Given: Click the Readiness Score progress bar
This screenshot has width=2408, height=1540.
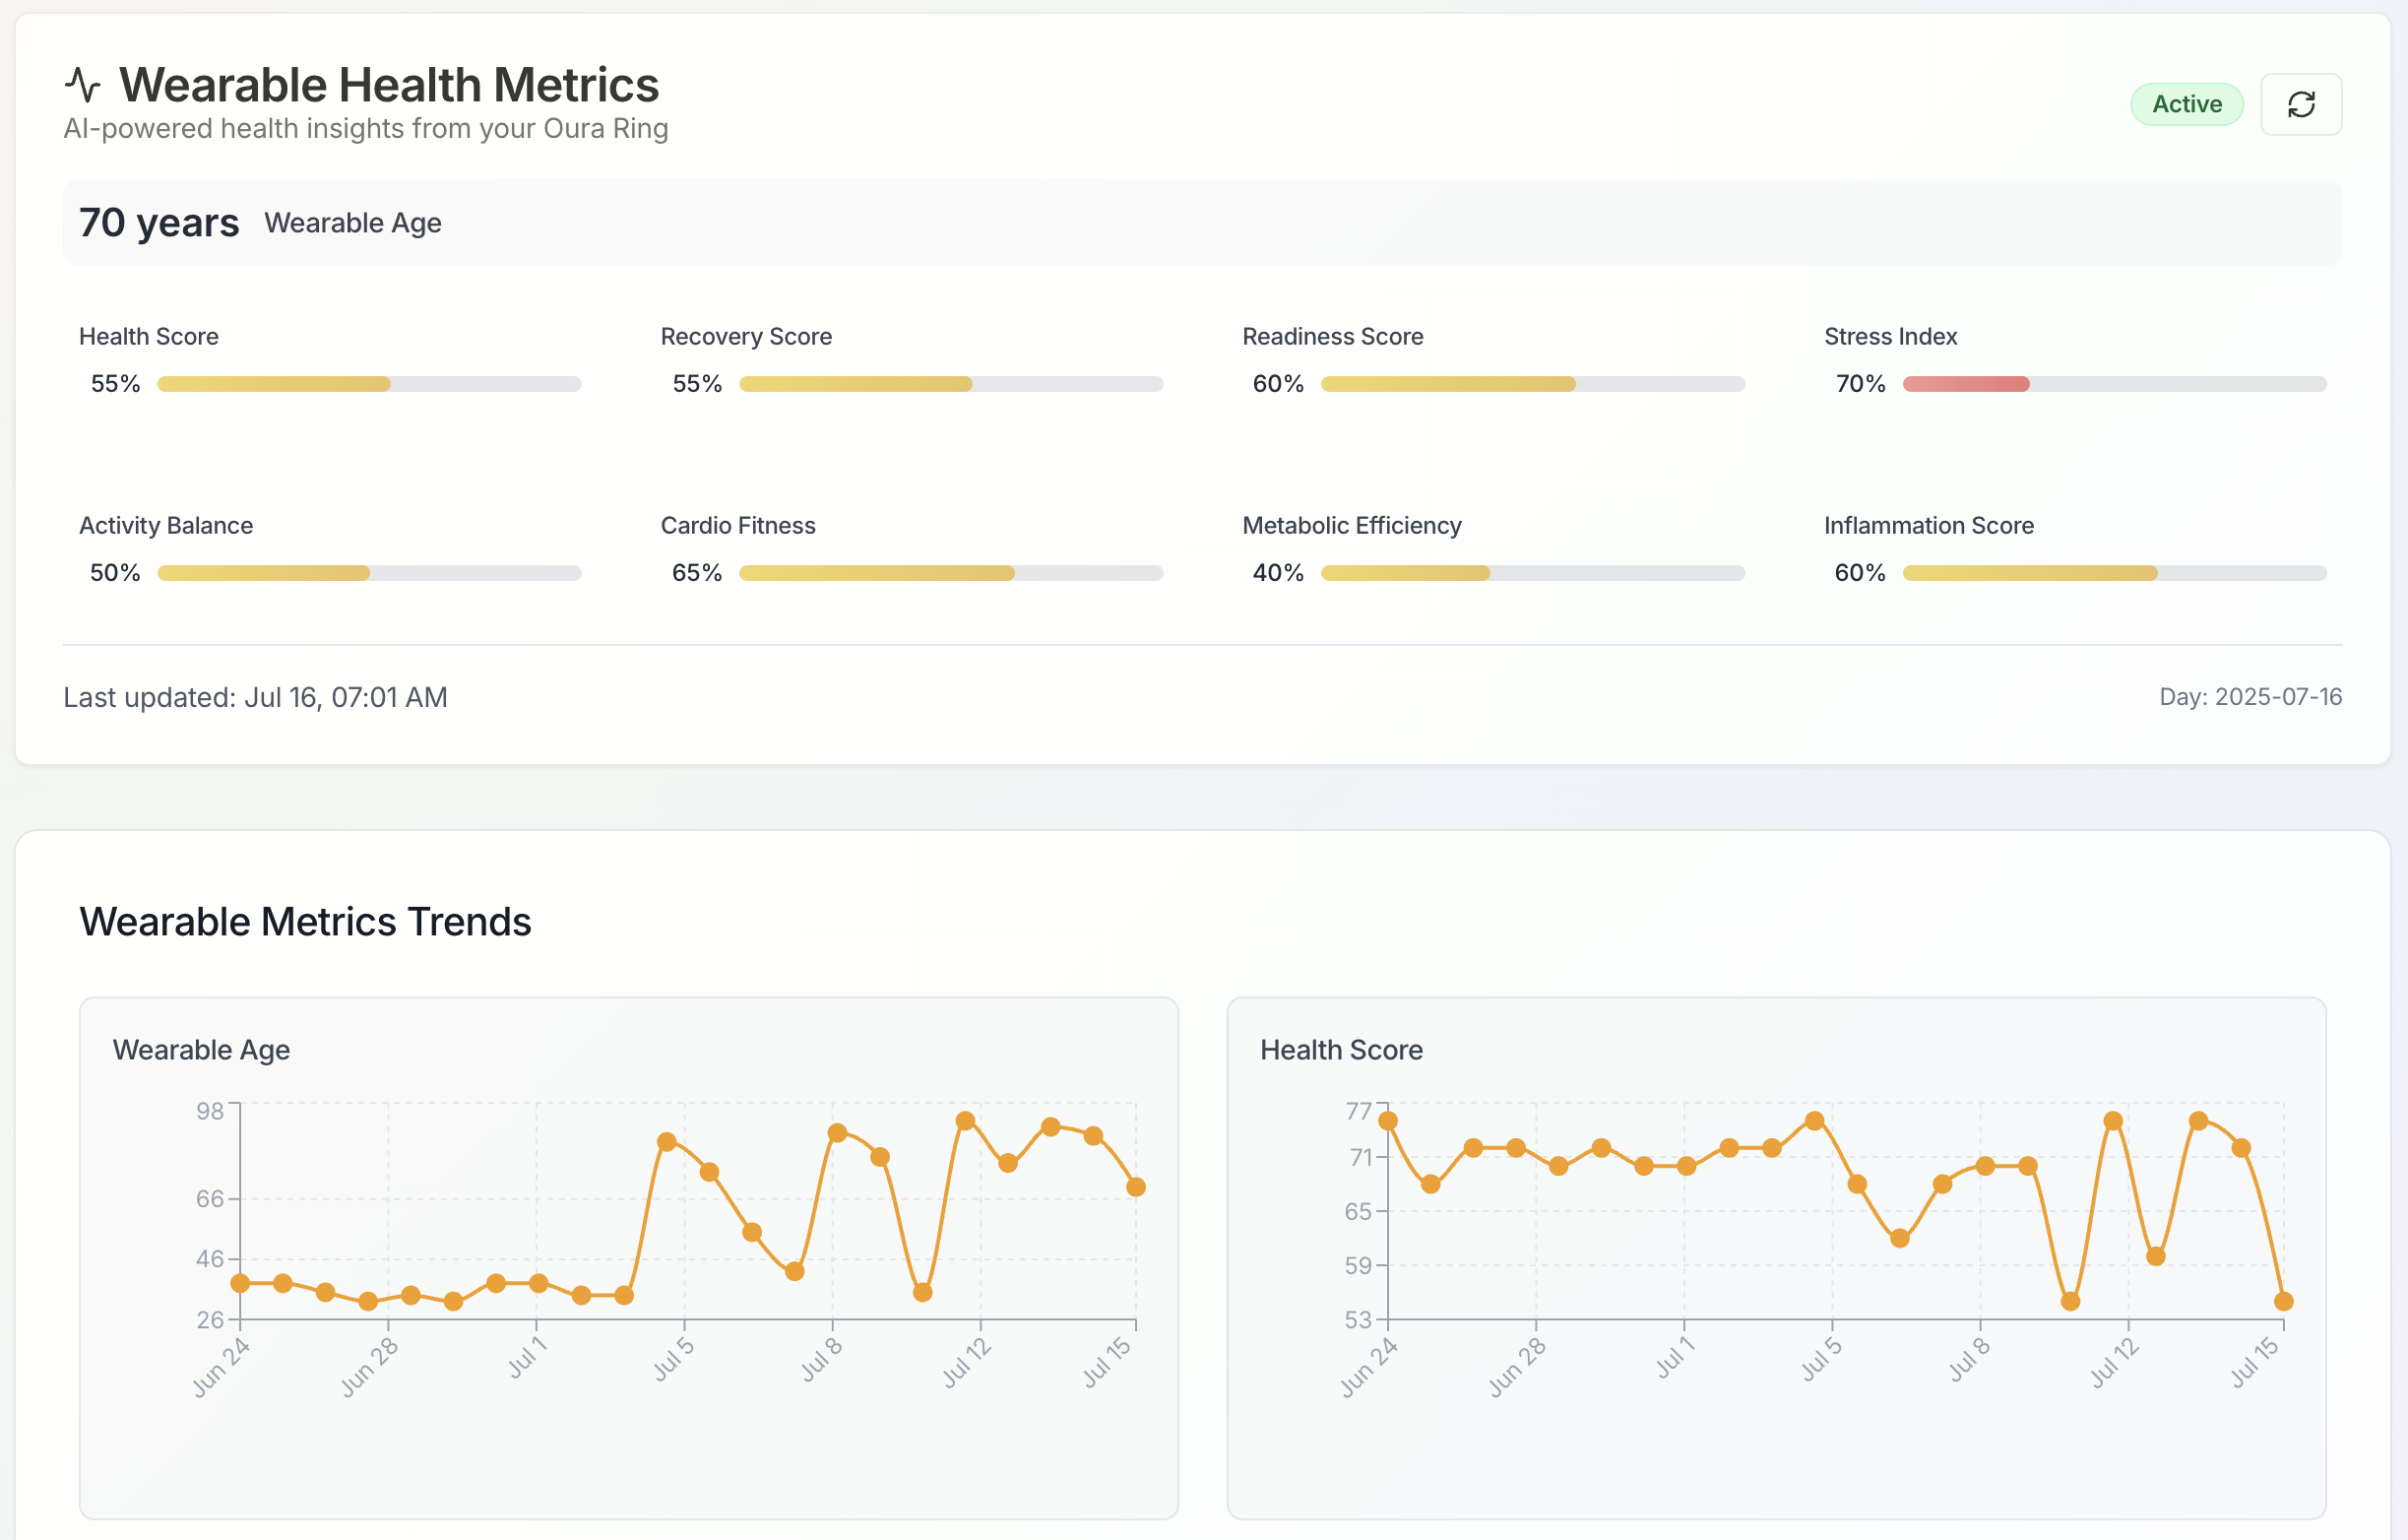Looking at the screenshot, I should 1532,384.
